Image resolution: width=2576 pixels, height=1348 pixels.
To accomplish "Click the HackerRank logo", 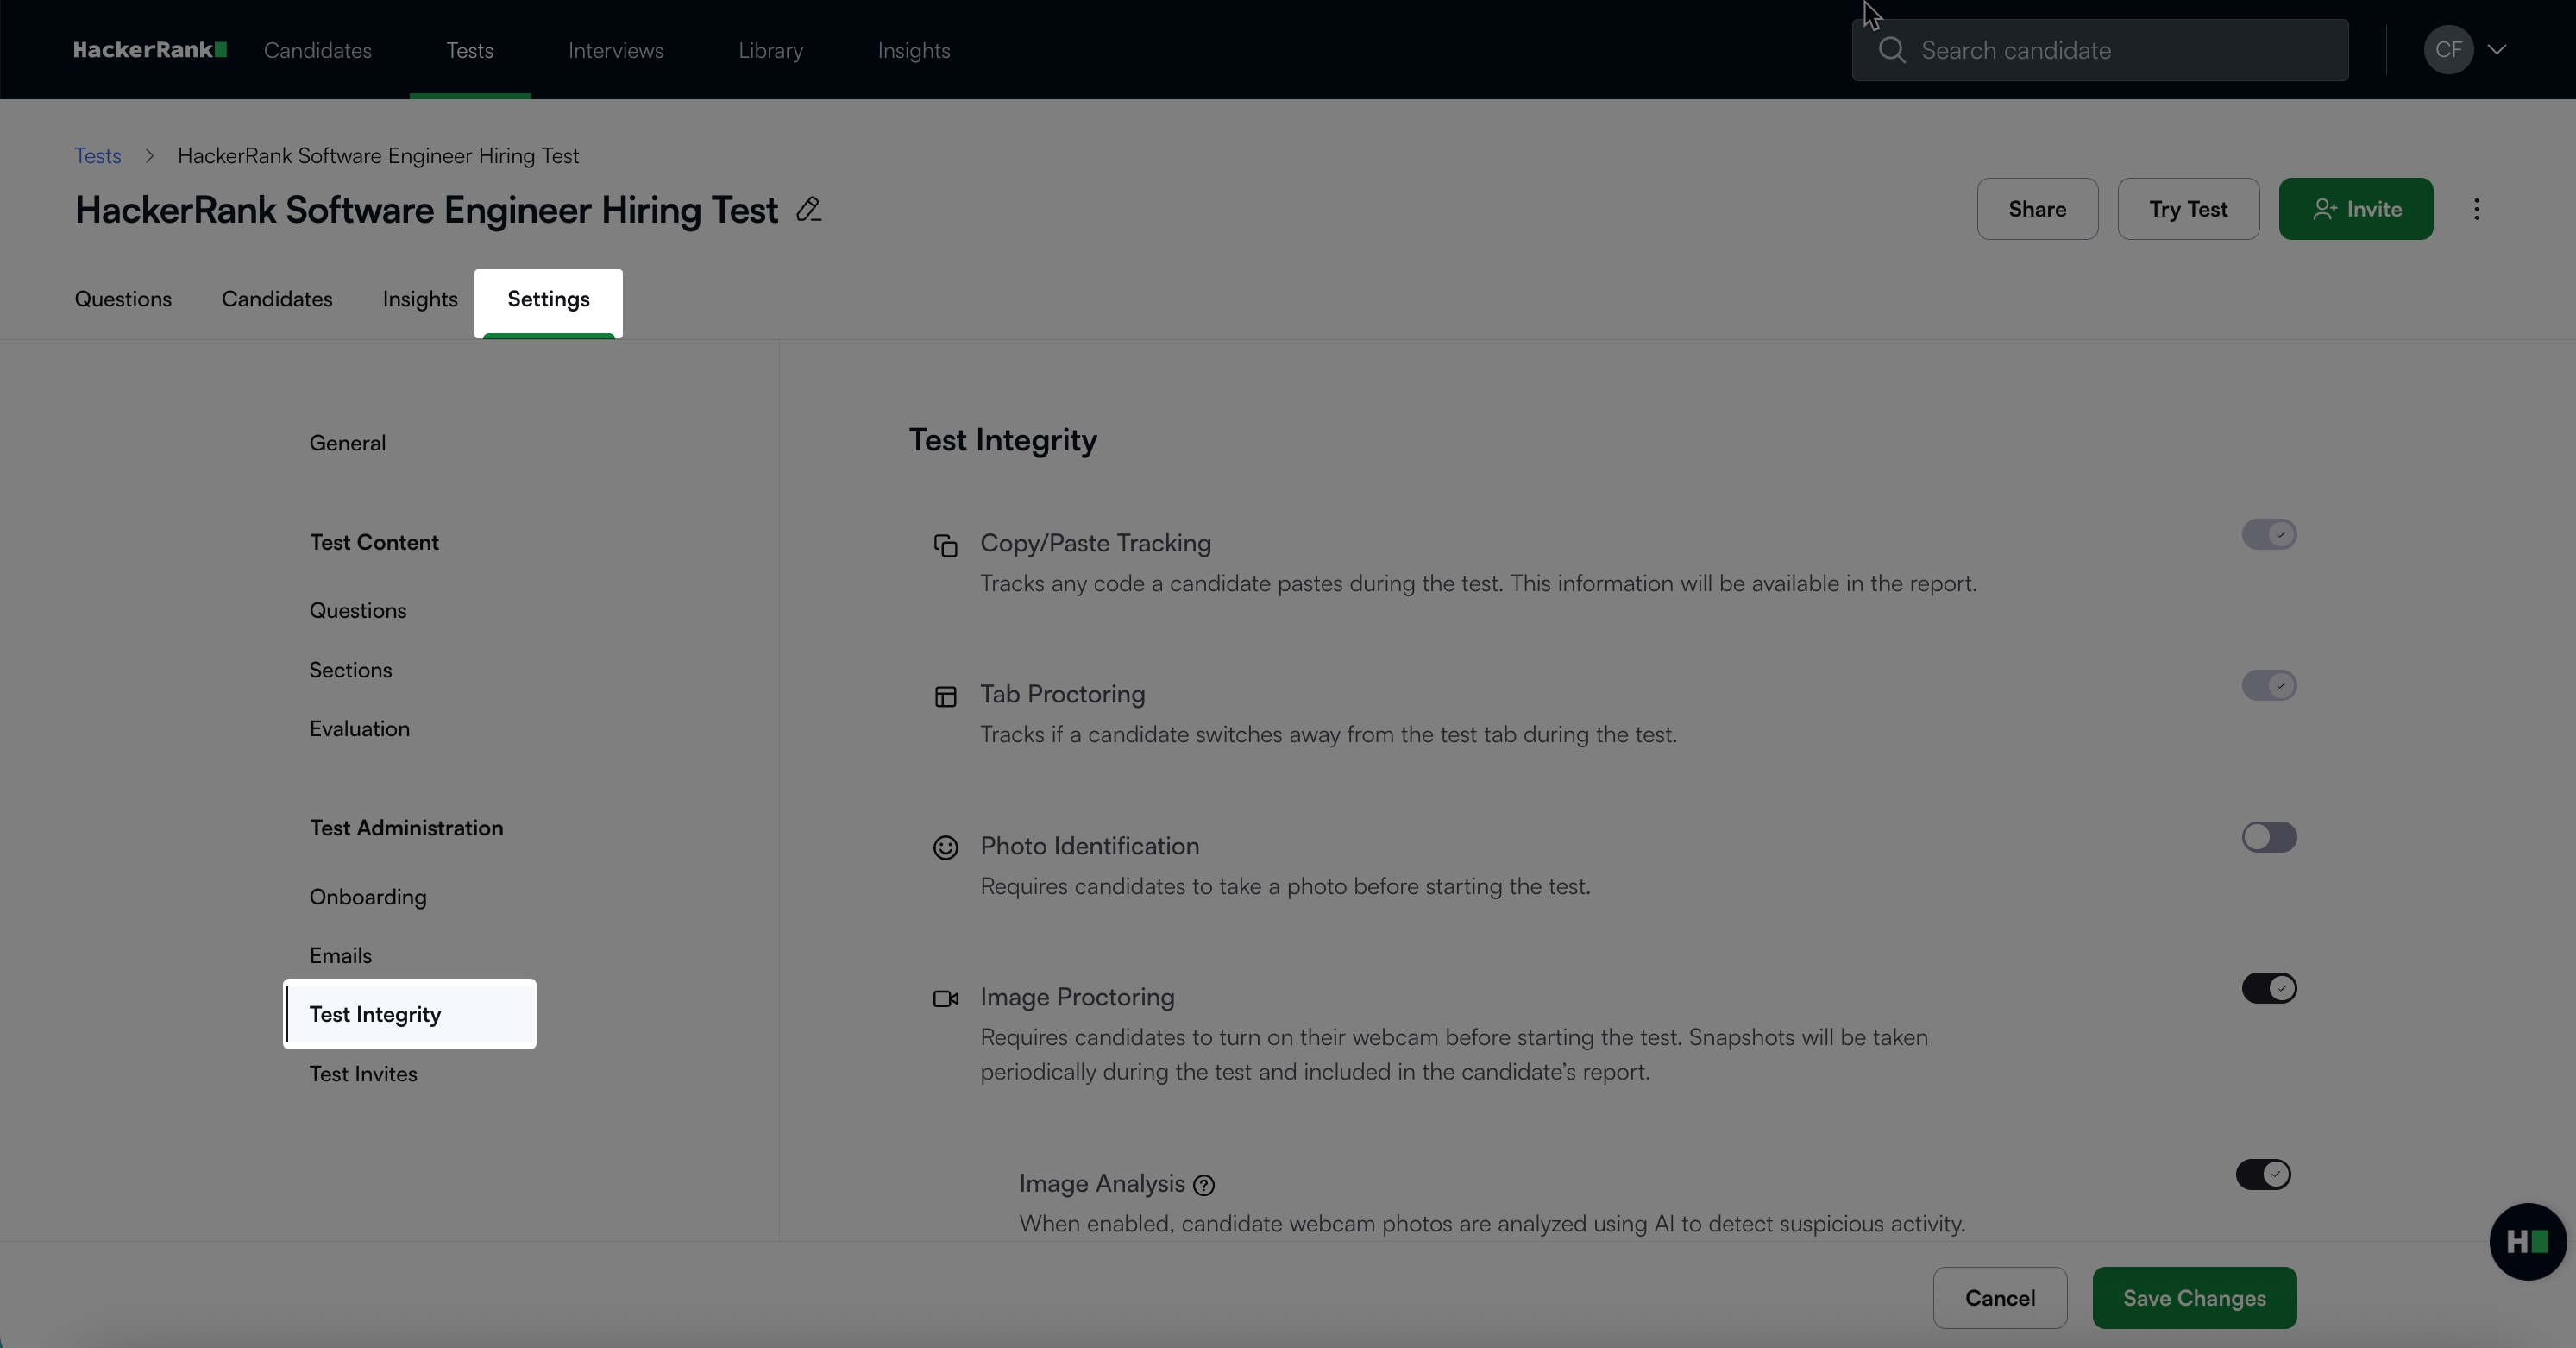I will point(150,50).
